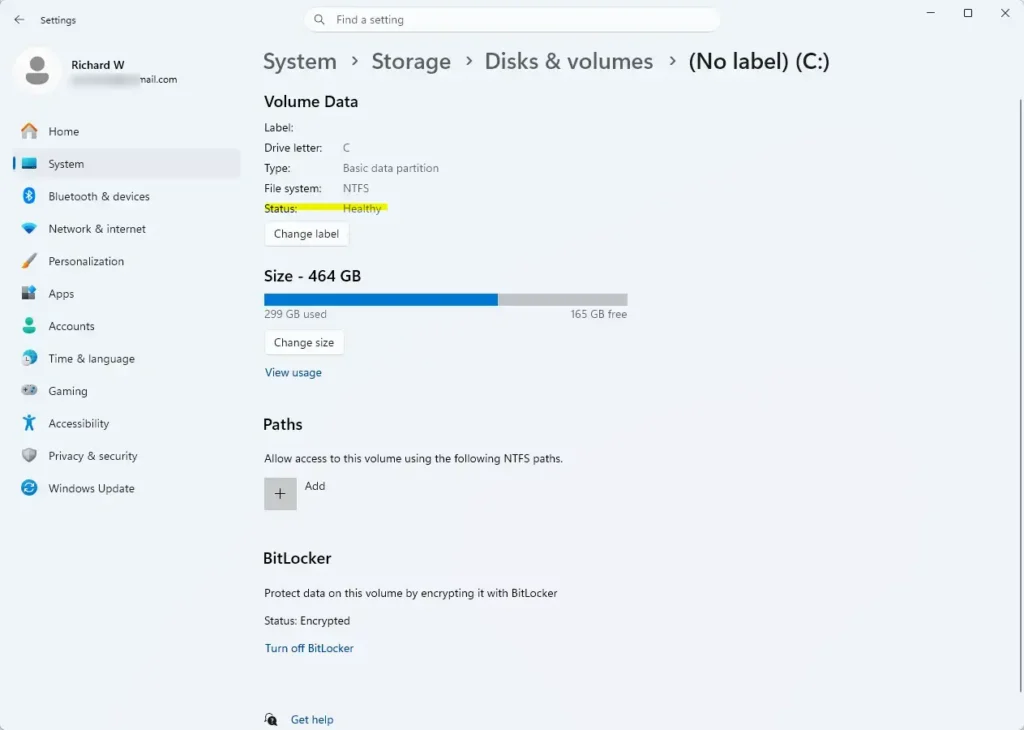Screen dimensions: 1024x730
Task: Click the Time & language globe icon
Action: coord(29,358)
